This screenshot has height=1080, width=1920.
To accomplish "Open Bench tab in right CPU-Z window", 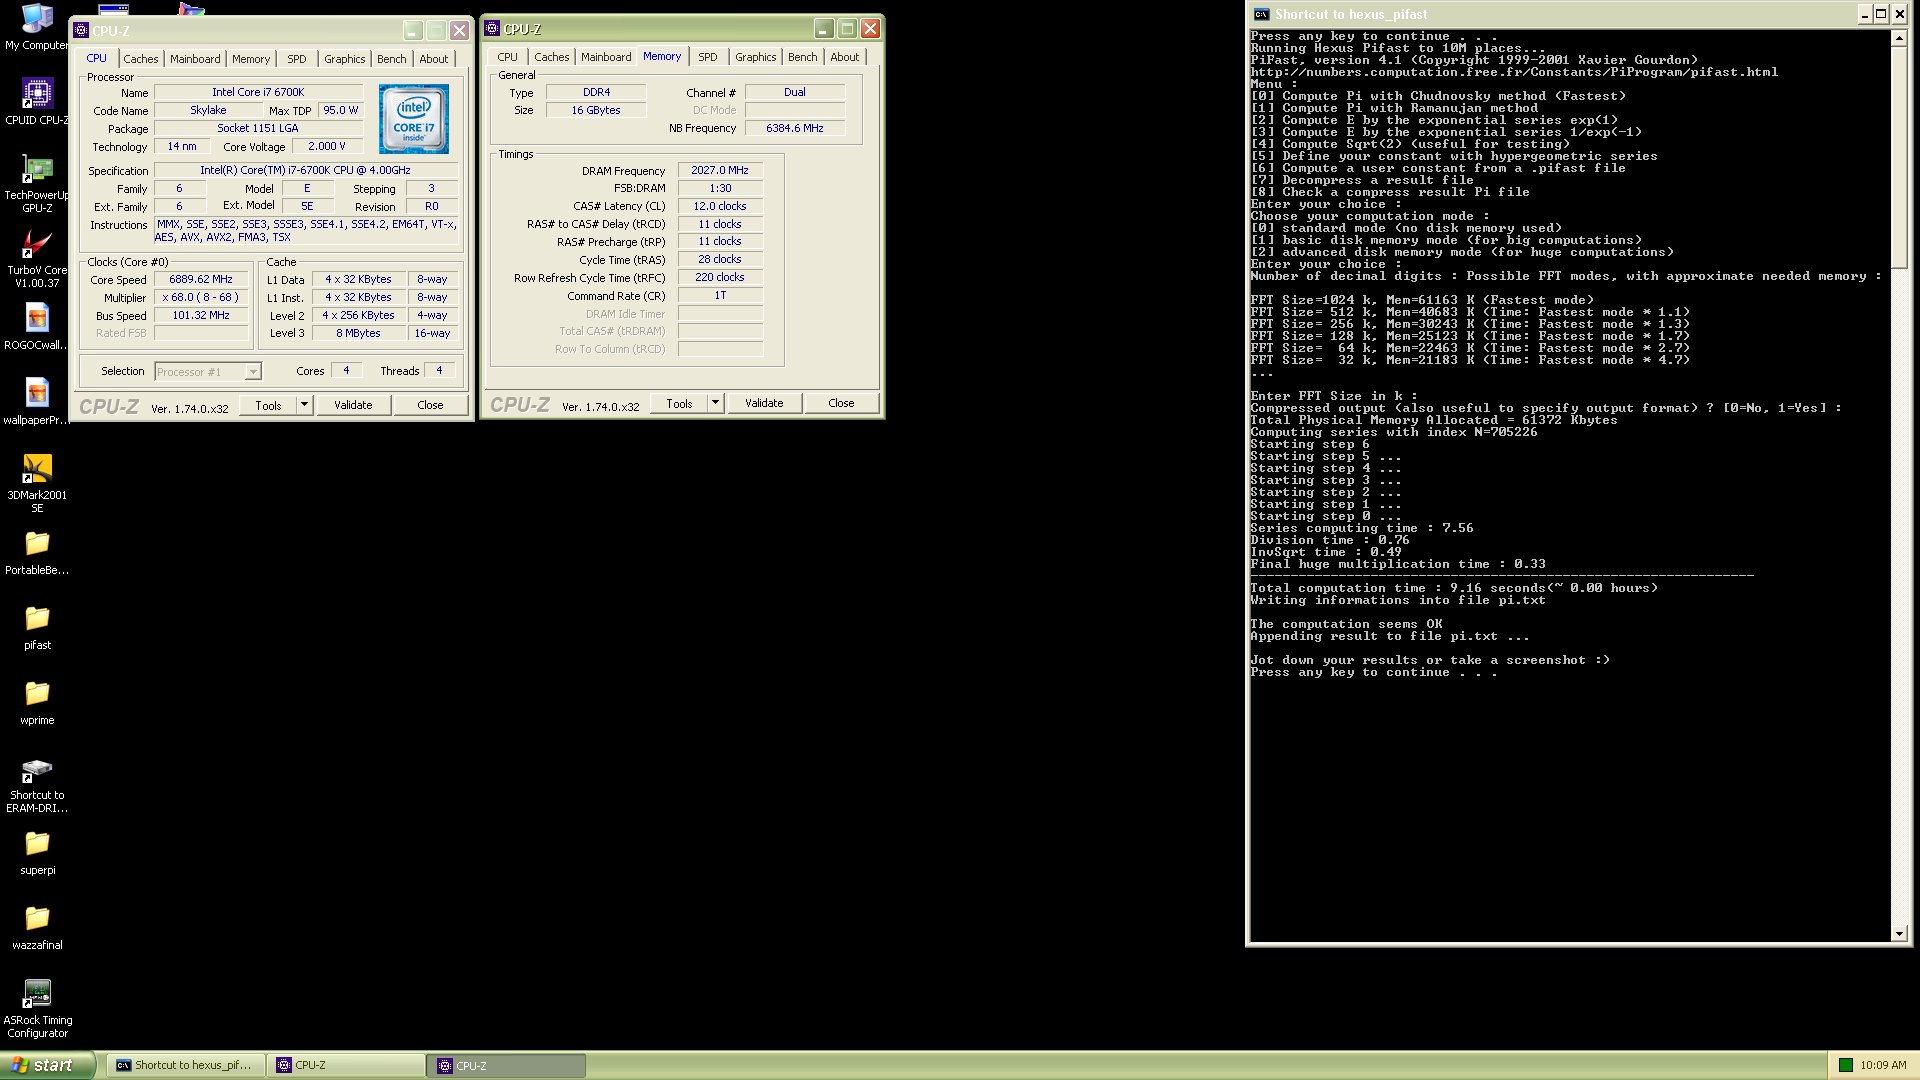I will point(803,57).
